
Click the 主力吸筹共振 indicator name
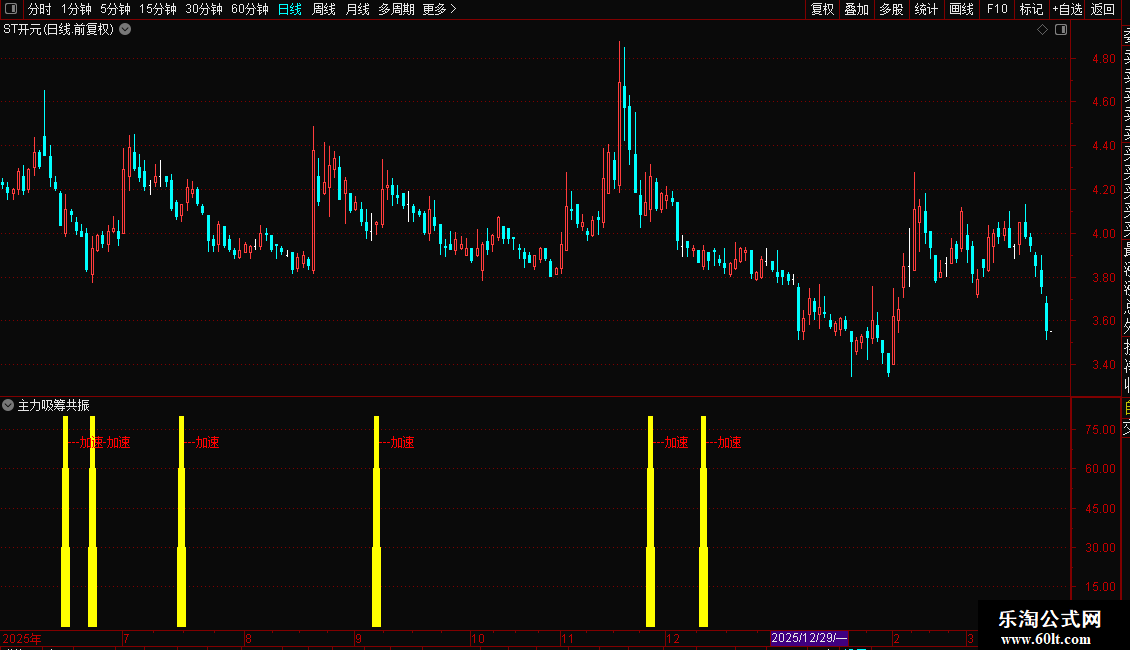pos(53,406)
